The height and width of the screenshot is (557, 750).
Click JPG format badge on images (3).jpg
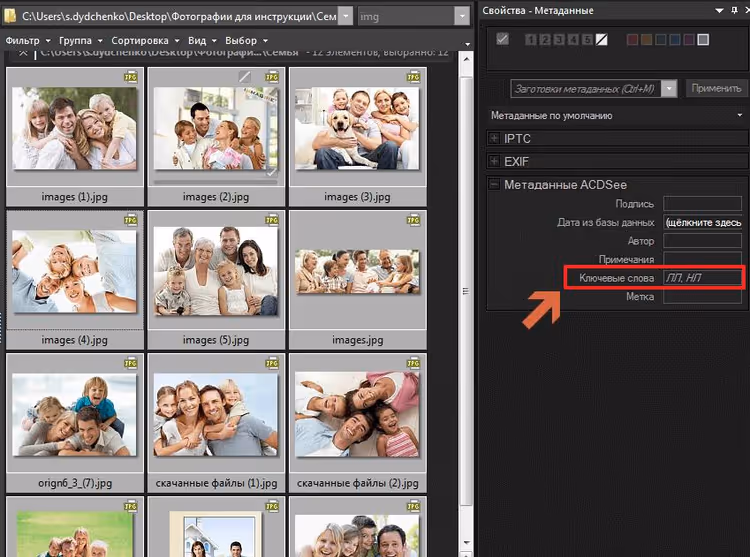point(413,77)
